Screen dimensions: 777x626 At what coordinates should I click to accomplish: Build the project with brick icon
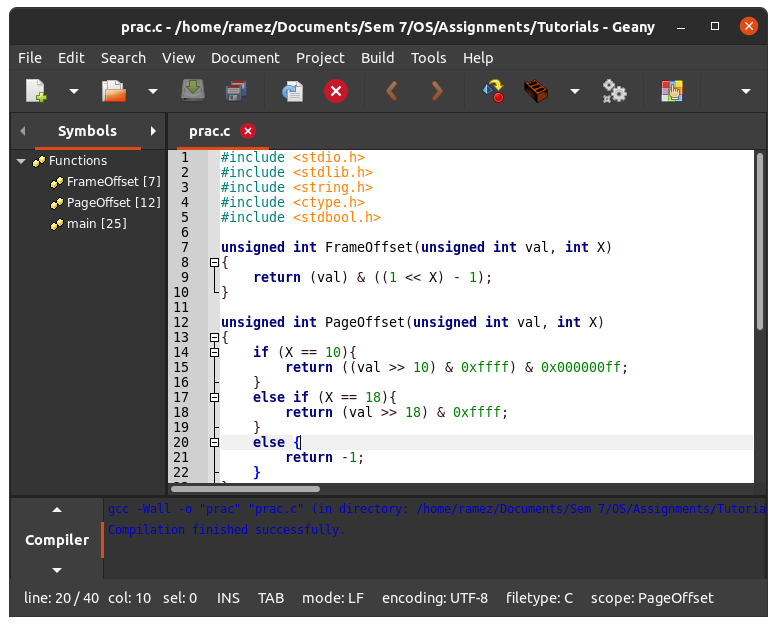(537, 92)
